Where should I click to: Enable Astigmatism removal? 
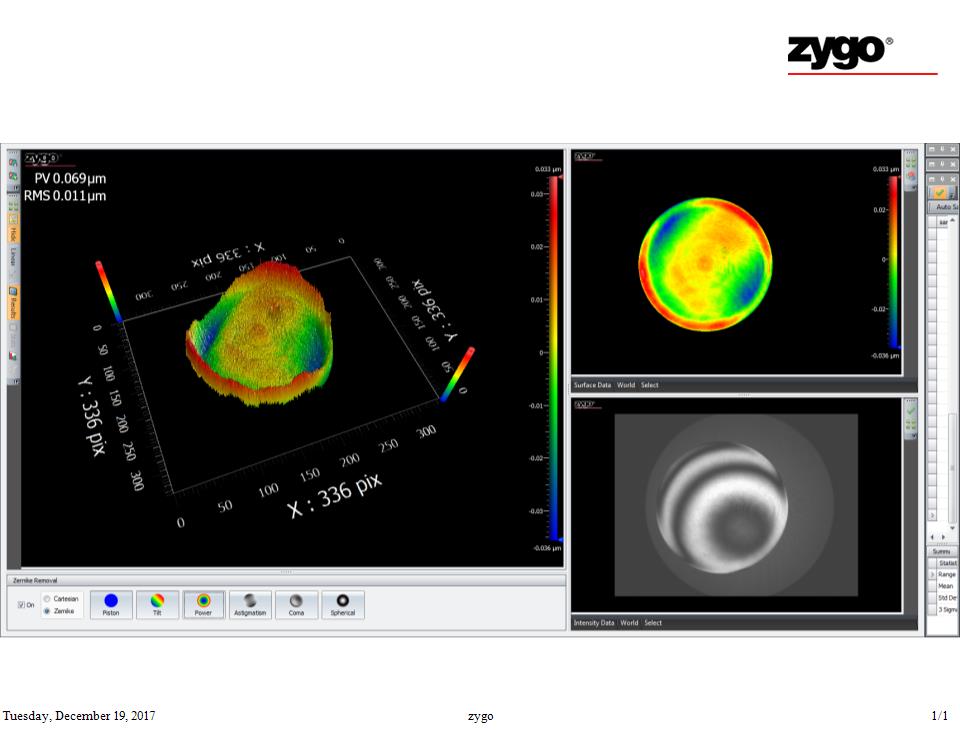click(249, 605)
